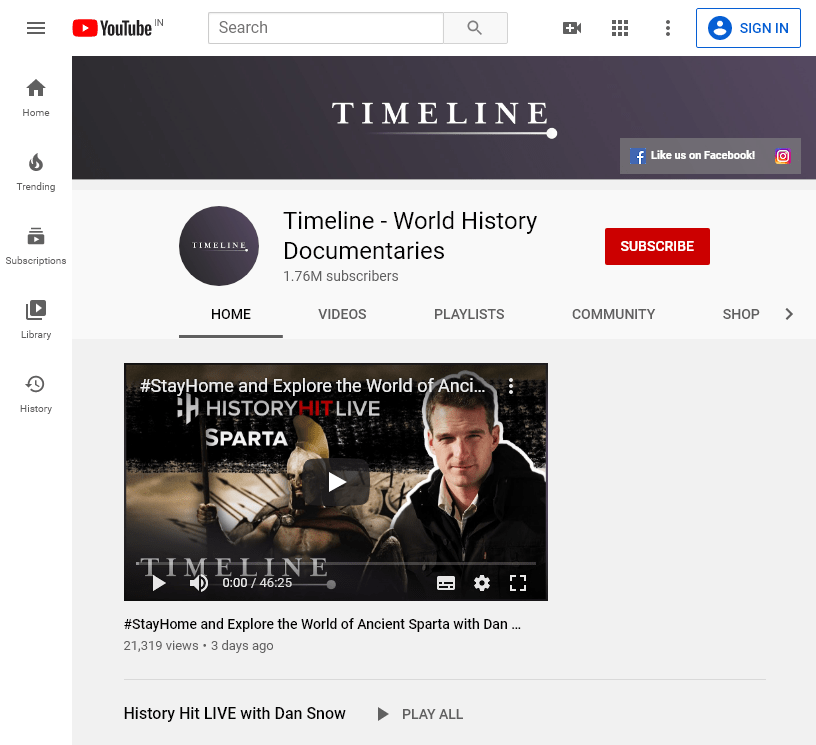Click the Instagram icon in banner
The width and height of the screenshot is (816, 745).
coord(783,156)
